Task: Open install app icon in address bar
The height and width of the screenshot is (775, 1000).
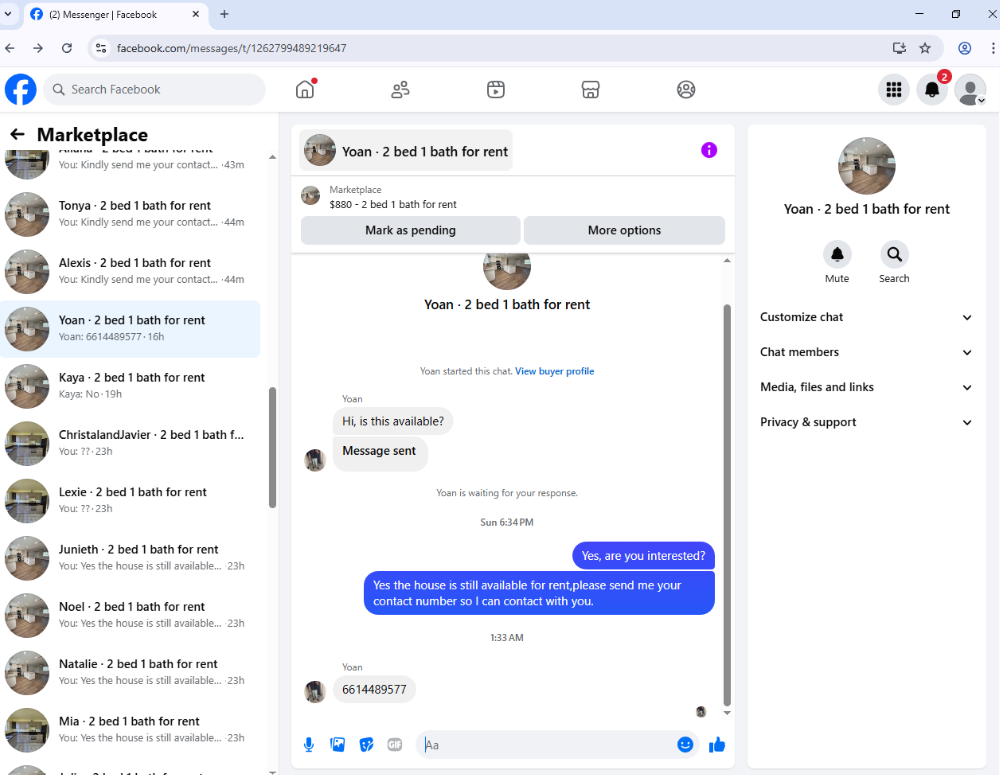Action: 899,48
